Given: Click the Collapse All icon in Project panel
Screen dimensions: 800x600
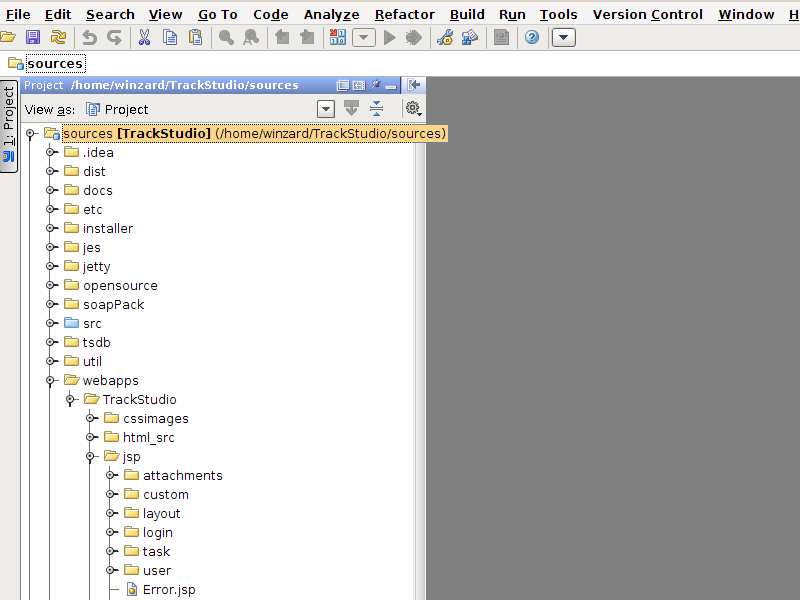Looking at the screenshot, I should pyautogui.click(x=377, y=108).
